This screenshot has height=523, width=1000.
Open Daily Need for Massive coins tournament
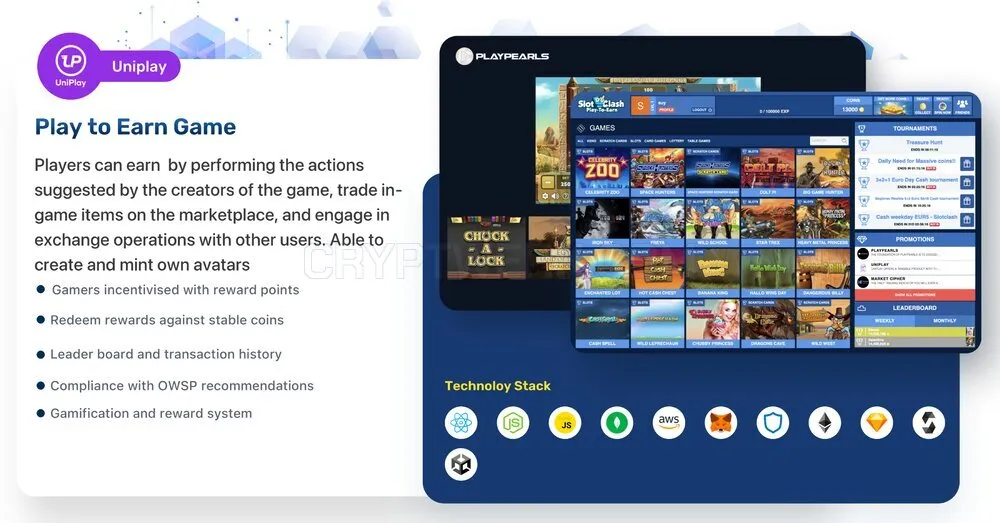tap(917, 161)
